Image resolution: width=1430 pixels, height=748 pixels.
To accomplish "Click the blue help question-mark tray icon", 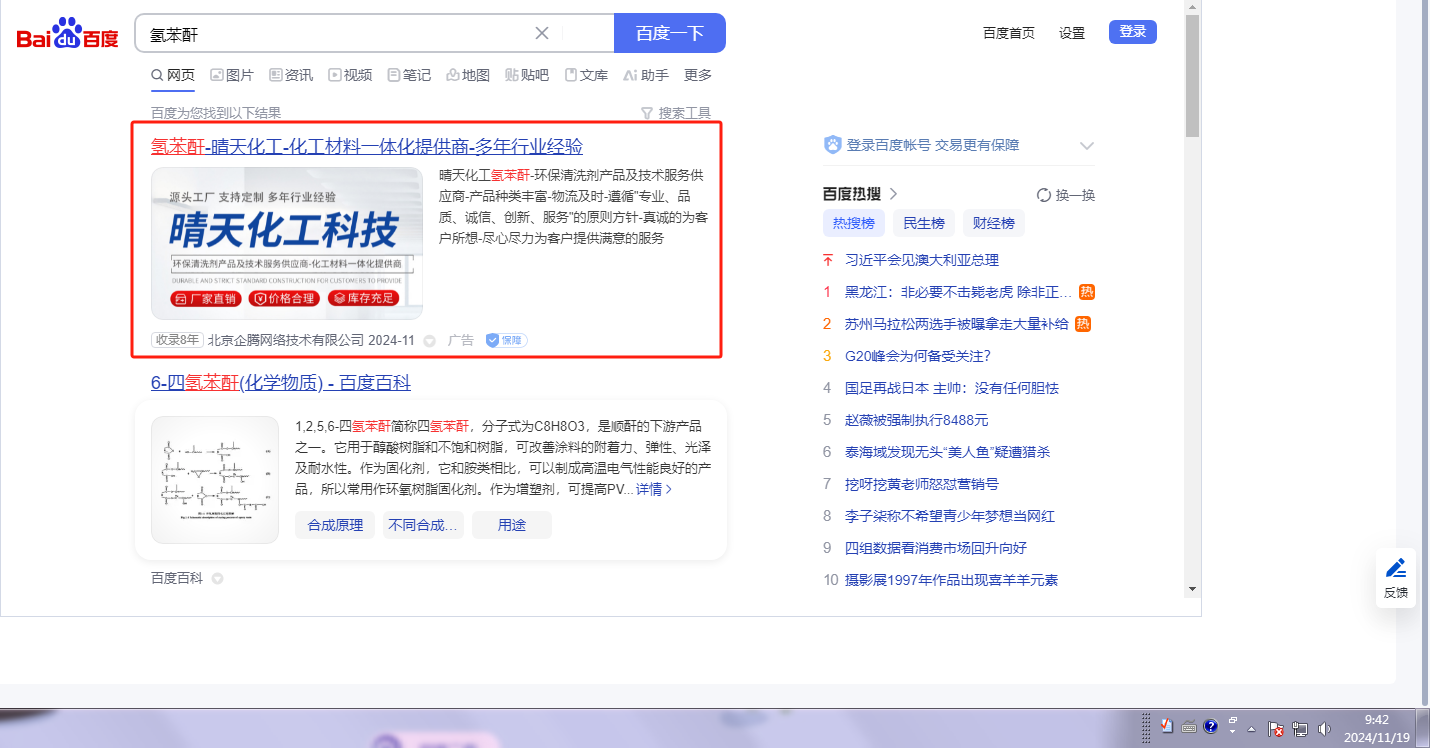I will tap(1210, 726).
